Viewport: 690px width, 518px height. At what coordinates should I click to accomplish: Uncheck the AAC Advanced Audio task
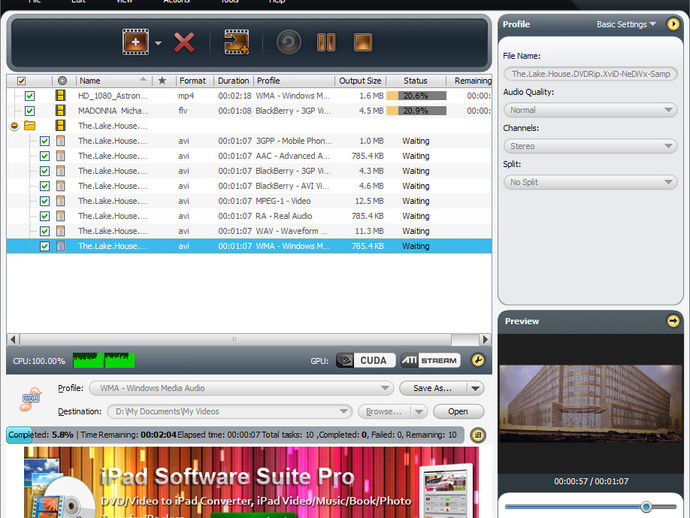pyautogui.click(x=44, y=156)
